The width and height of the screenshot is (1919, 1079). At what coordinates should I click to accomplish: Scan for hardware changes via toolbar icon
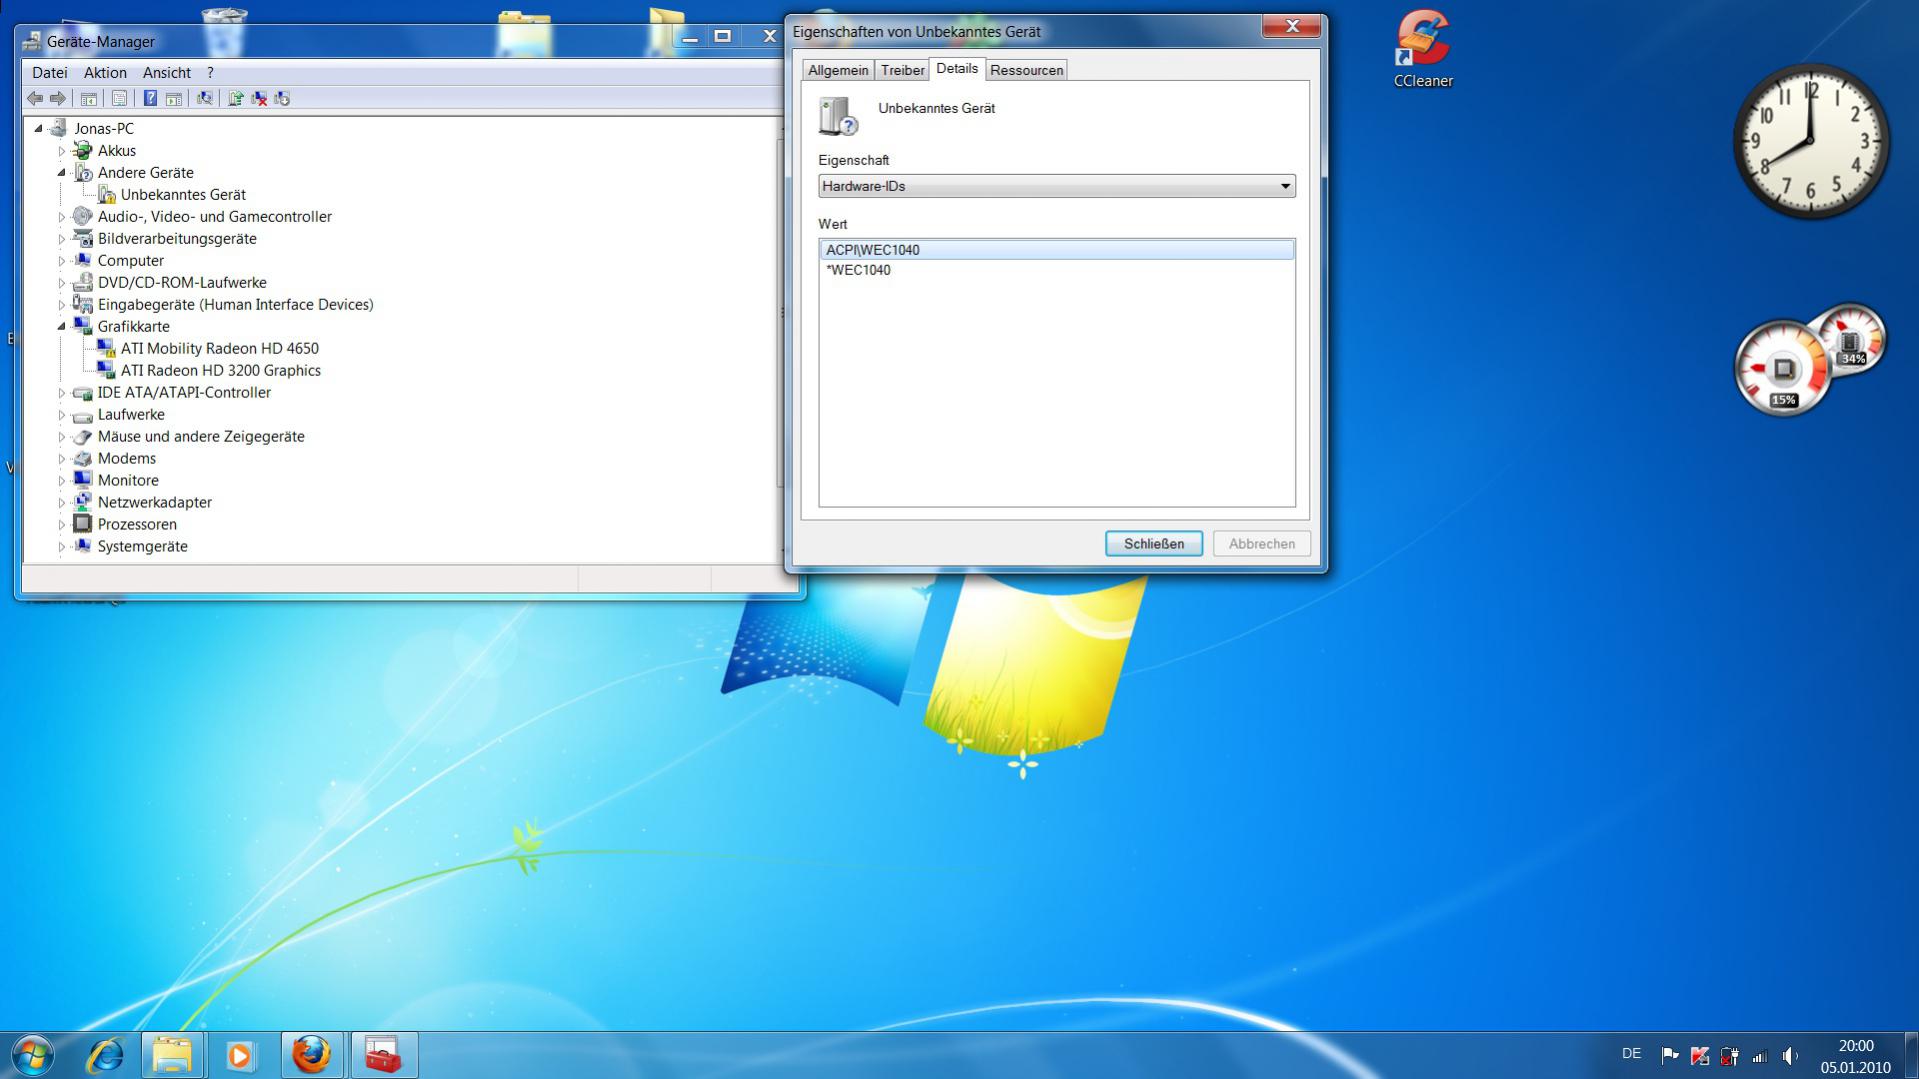(205, 98)
